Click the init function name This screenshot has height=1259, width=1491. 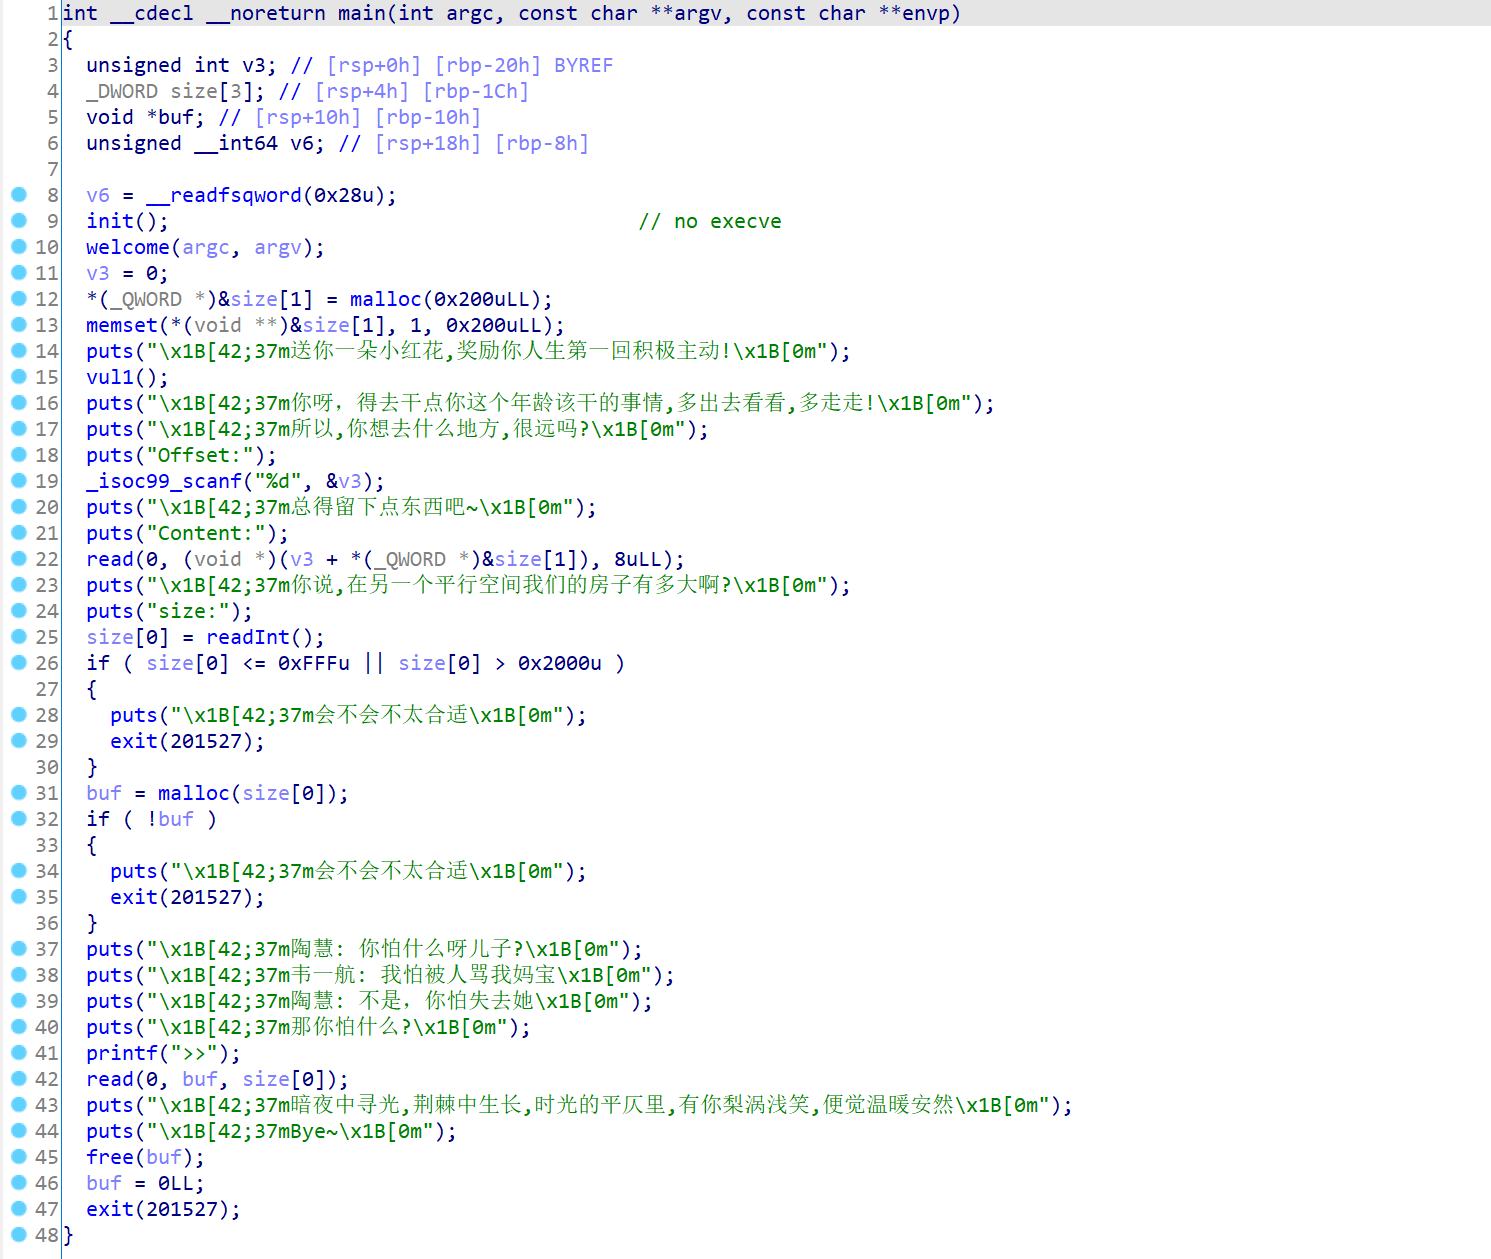point(110,221)
